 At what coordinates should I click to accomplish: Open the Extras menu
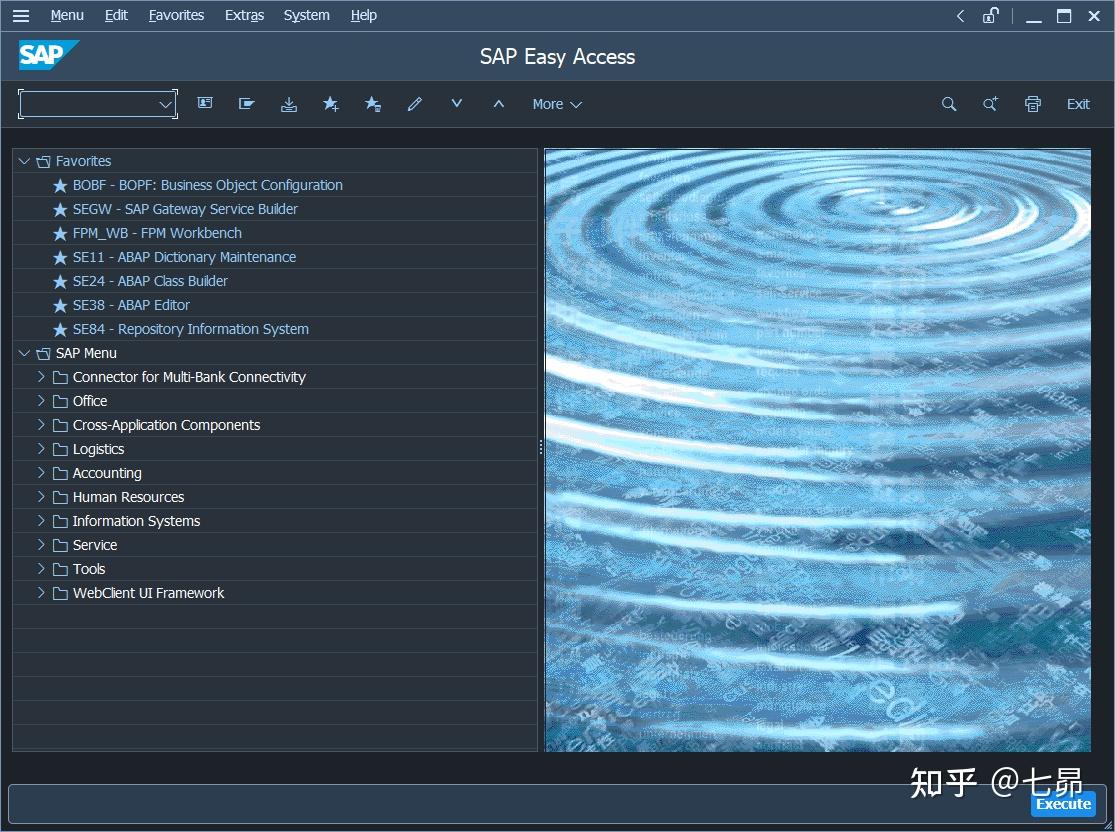tap(245, 15)
